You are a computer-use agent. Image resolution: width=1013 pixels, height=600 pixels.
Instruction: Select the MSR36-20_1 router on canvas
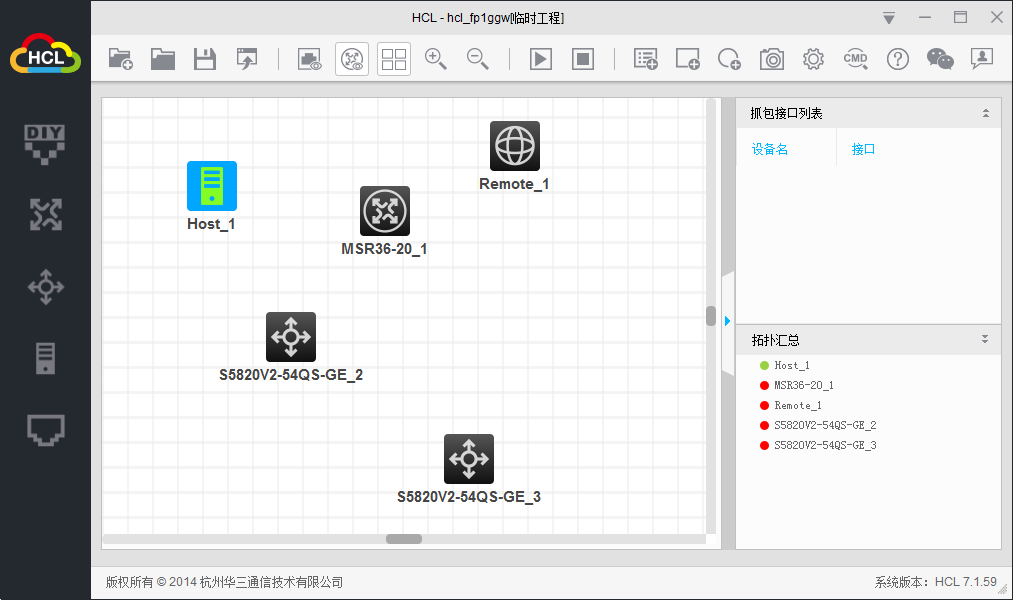[x=385, y=211]
